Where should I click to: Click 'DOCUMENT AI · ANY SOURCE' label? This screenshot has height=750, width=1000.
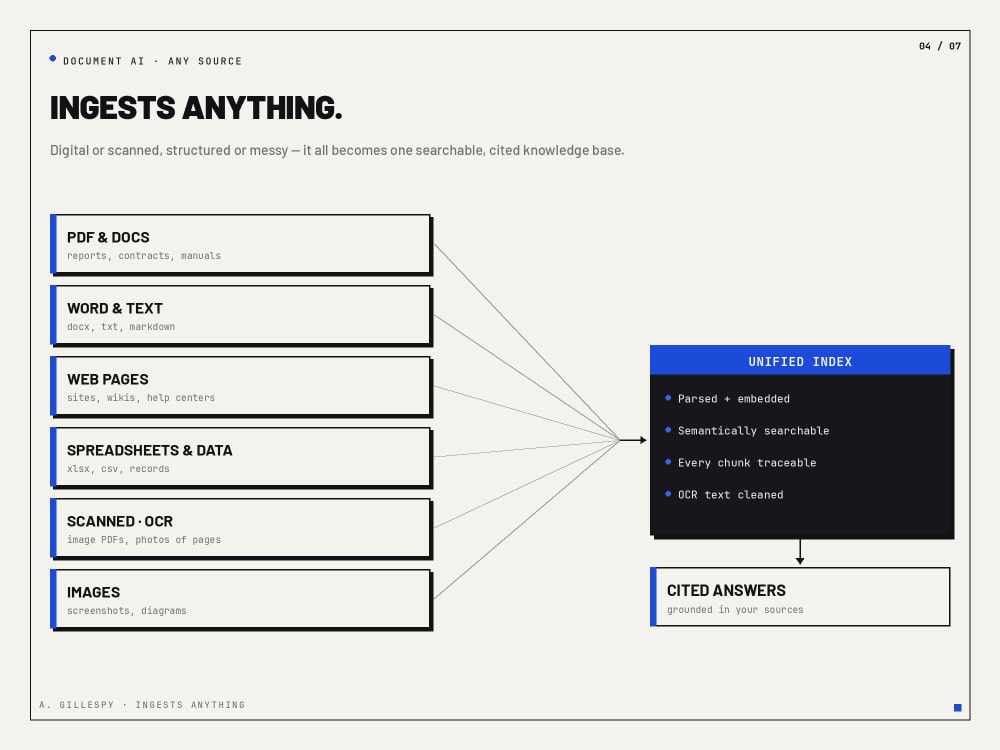pos(152,61)
